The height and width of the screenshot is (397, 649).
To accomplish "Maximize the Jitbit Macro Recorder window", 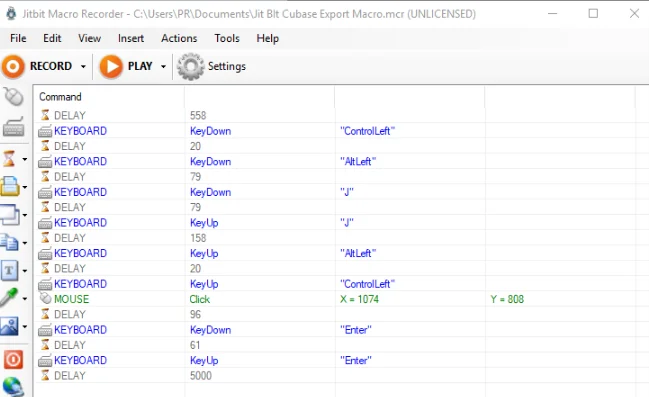I will point(593,14).
